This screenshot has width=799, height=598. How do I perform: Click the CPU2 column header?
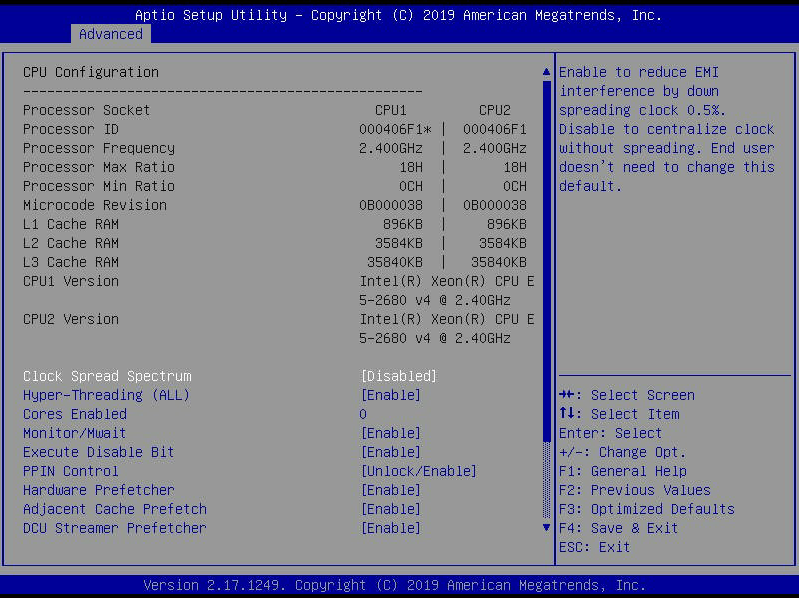tap(494, 110)
